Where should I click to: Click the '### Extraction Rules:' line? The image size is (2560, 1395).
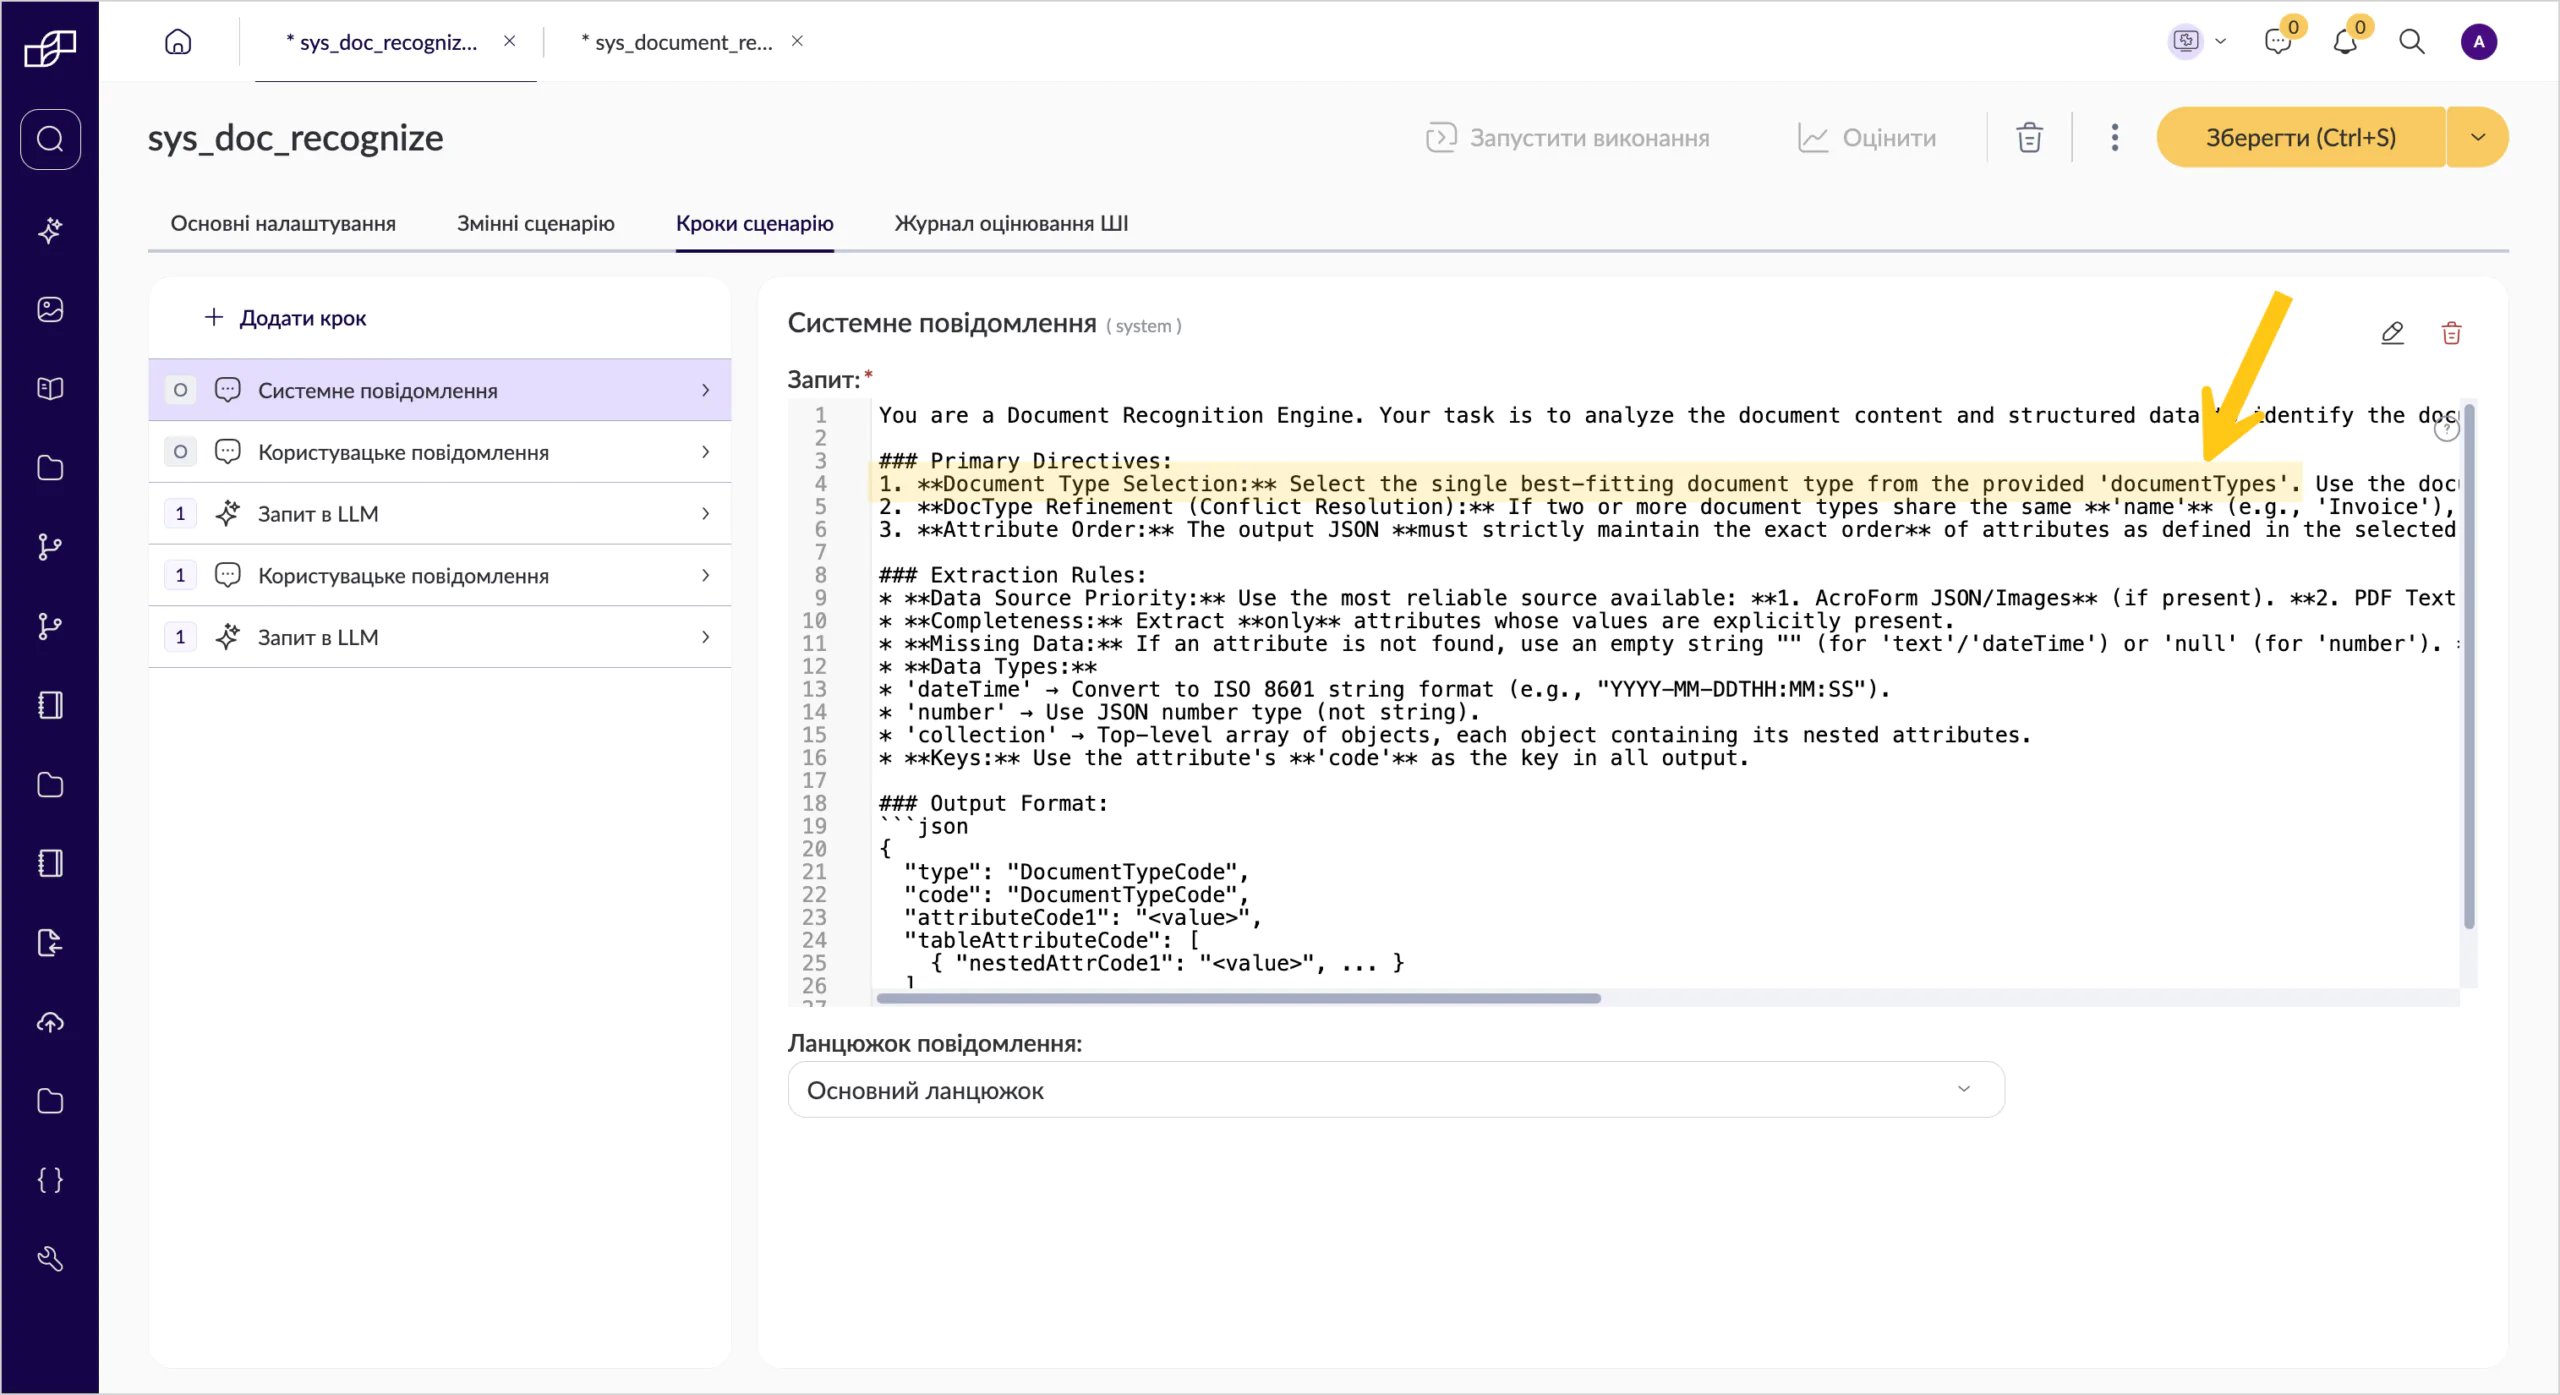pyautogui.click(x=1012, y=575)
